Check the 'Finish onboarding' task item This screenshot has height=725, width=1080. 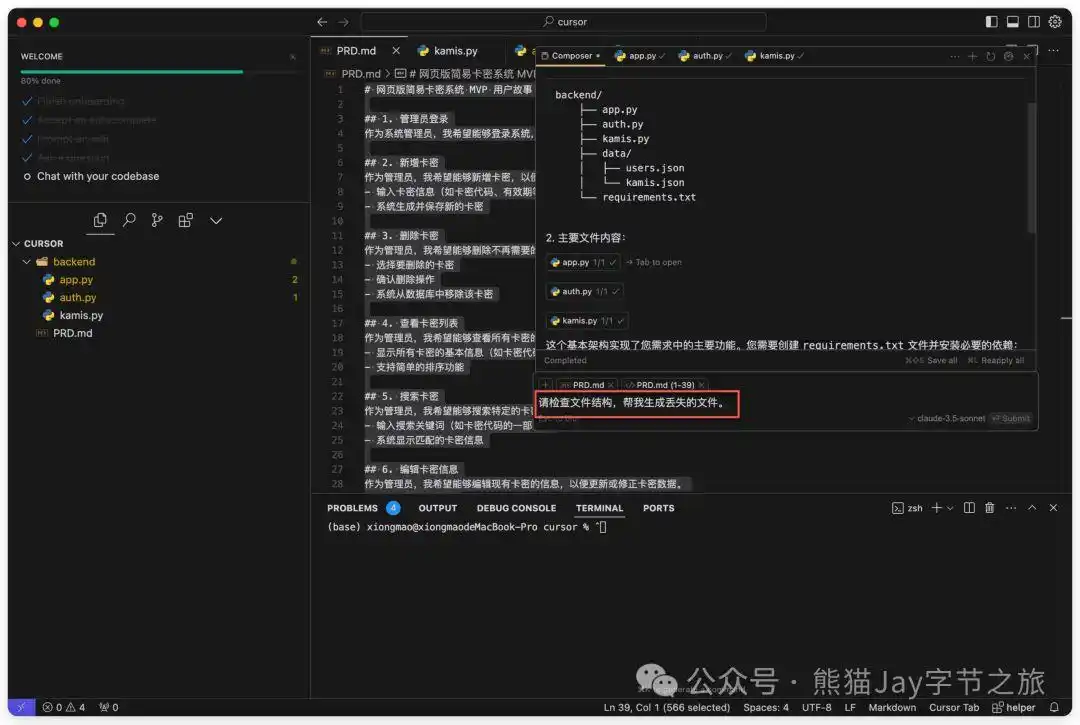tap(80, 101)
